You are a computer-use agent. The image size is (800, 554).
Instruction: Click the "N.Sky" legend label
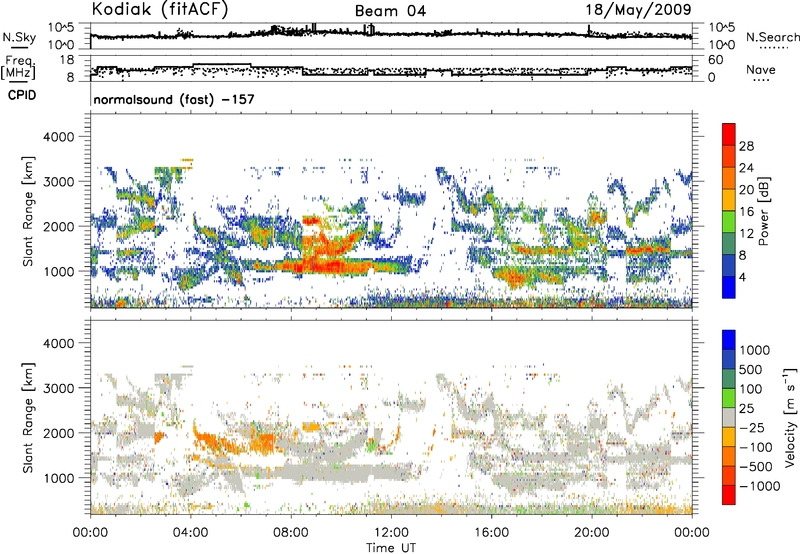click(x=19, y=37)
